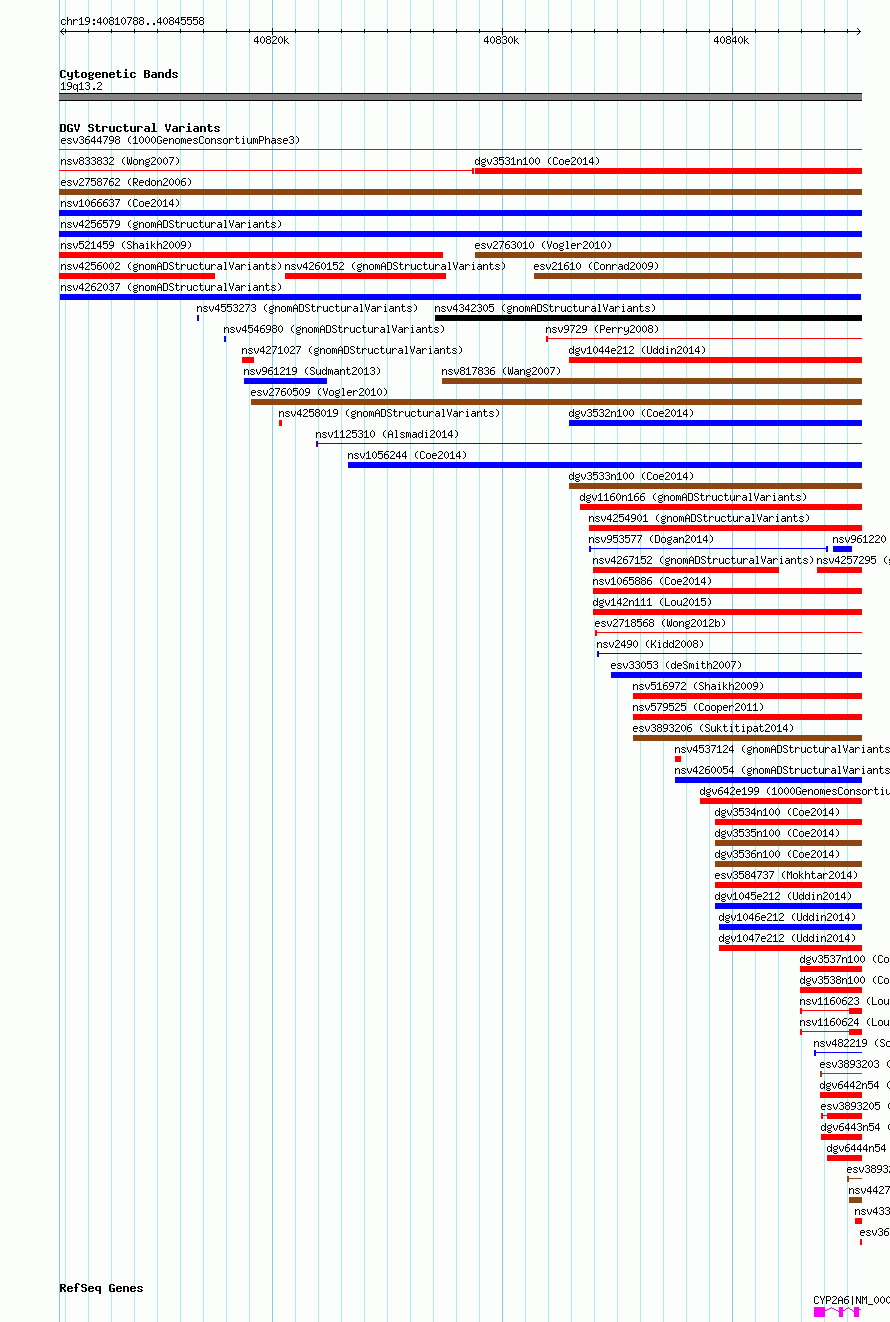Click the RefSeq Genes track heading

(x=101, y=1288)
